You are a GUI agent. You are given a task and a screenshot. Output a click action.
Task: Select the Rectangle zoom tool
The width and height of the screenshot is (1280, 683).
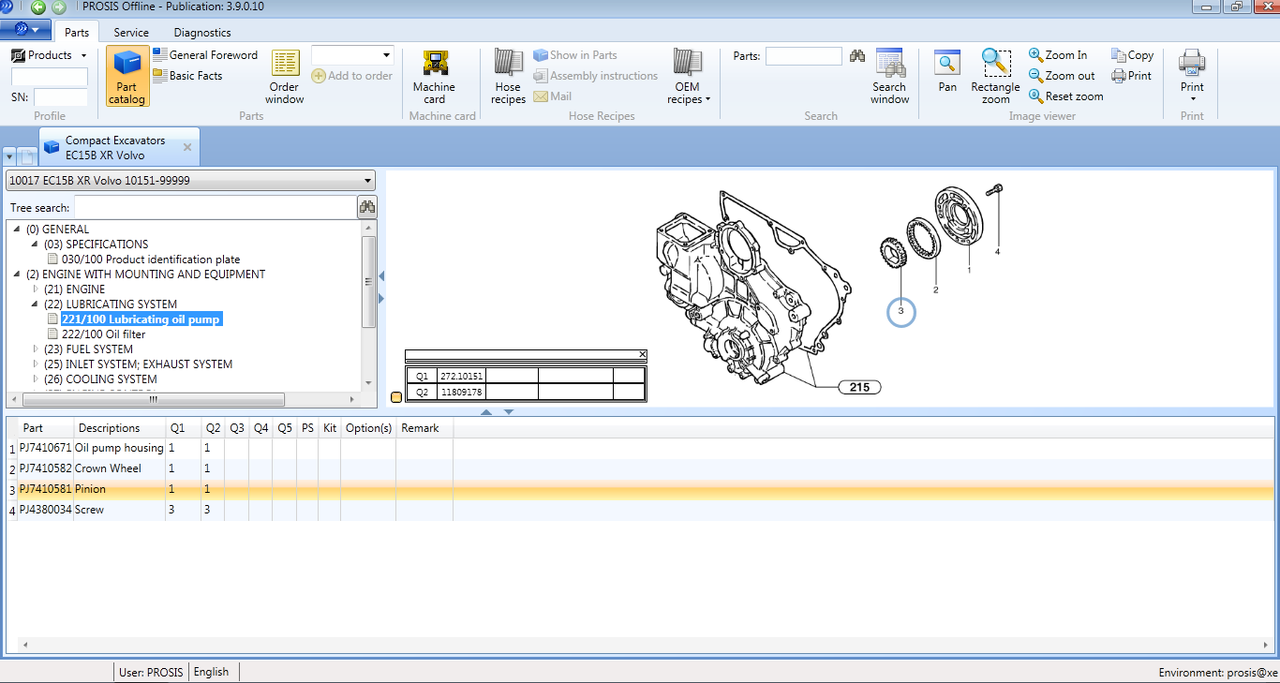tap(995, 77)
